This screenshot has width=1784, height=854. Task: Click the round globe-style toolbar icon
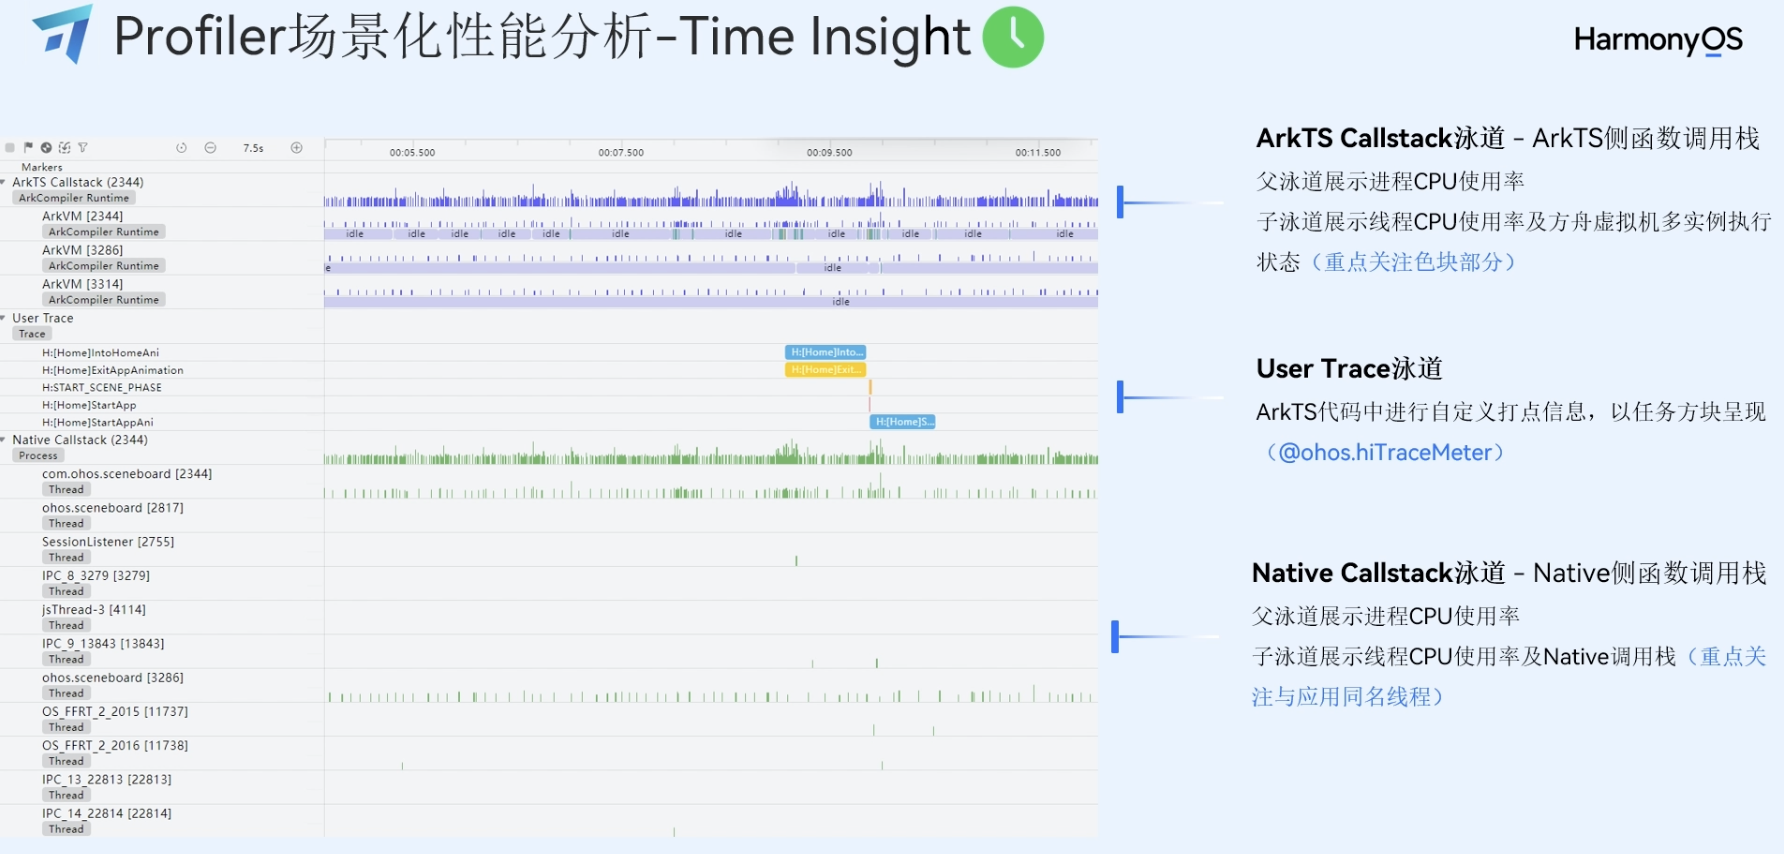coord(46,147)
